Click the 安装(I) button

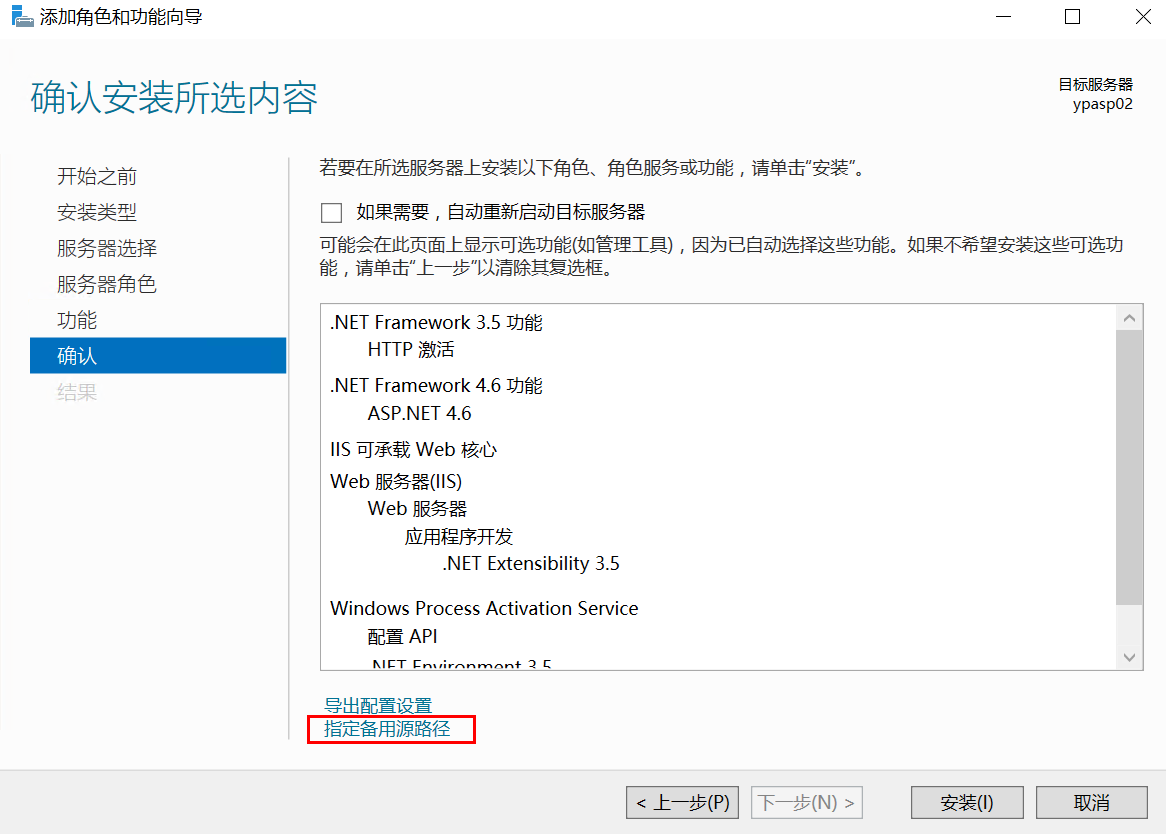tap(966, 802)
